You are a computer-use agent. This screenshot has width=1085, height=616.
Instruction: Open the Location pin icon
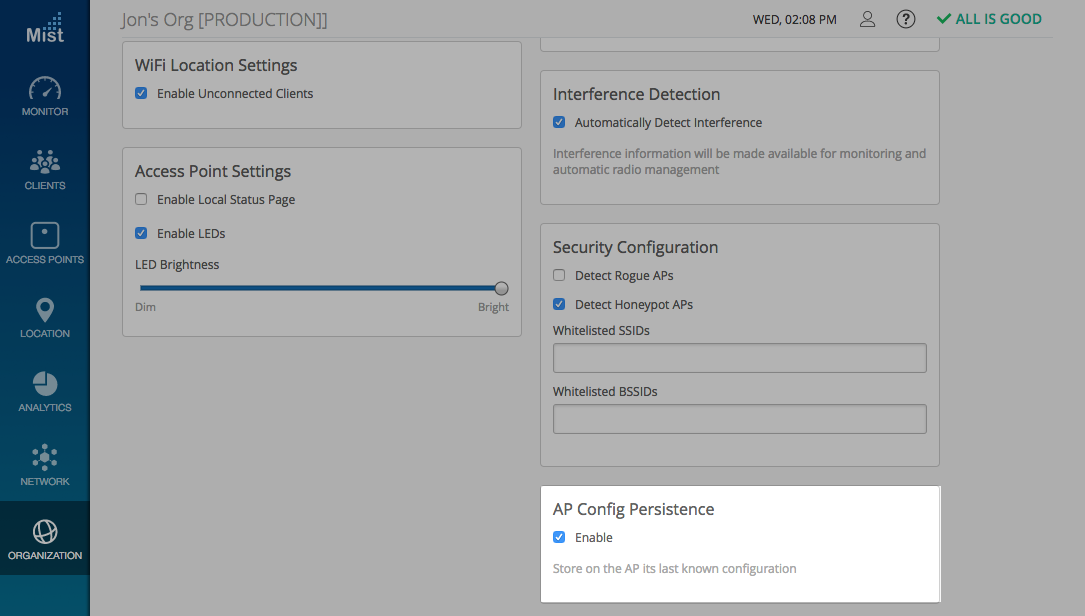pos(44,310)
